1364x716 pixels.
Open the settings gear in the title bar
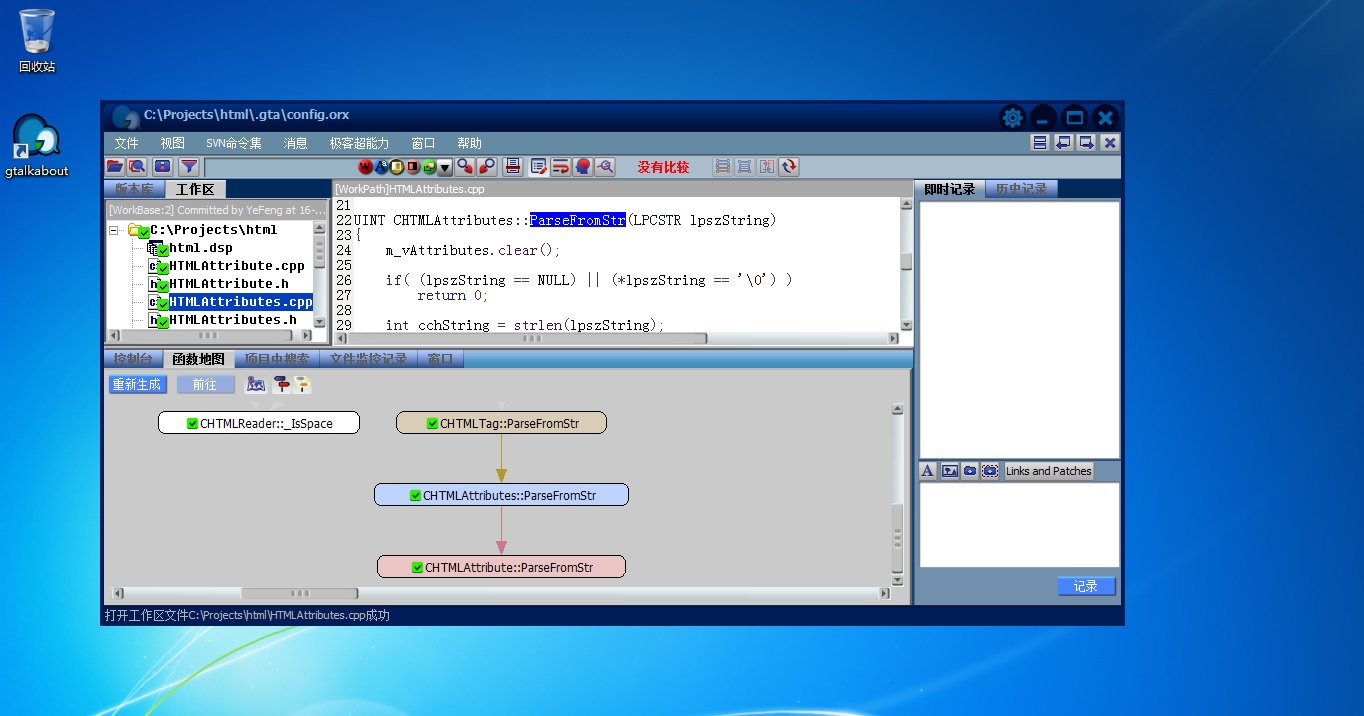tap(1013, 117)
